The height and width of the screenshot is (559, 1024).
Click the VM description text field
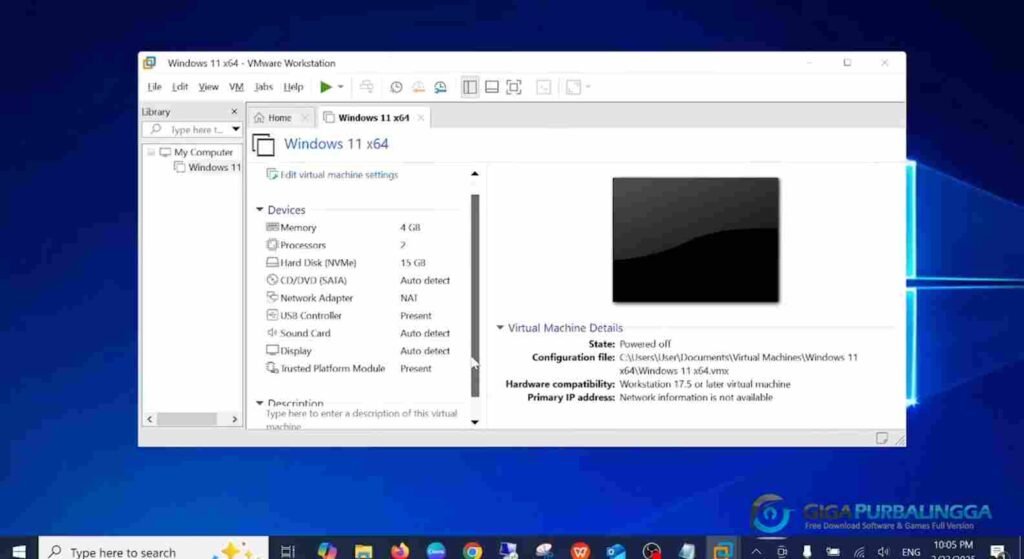361,419
